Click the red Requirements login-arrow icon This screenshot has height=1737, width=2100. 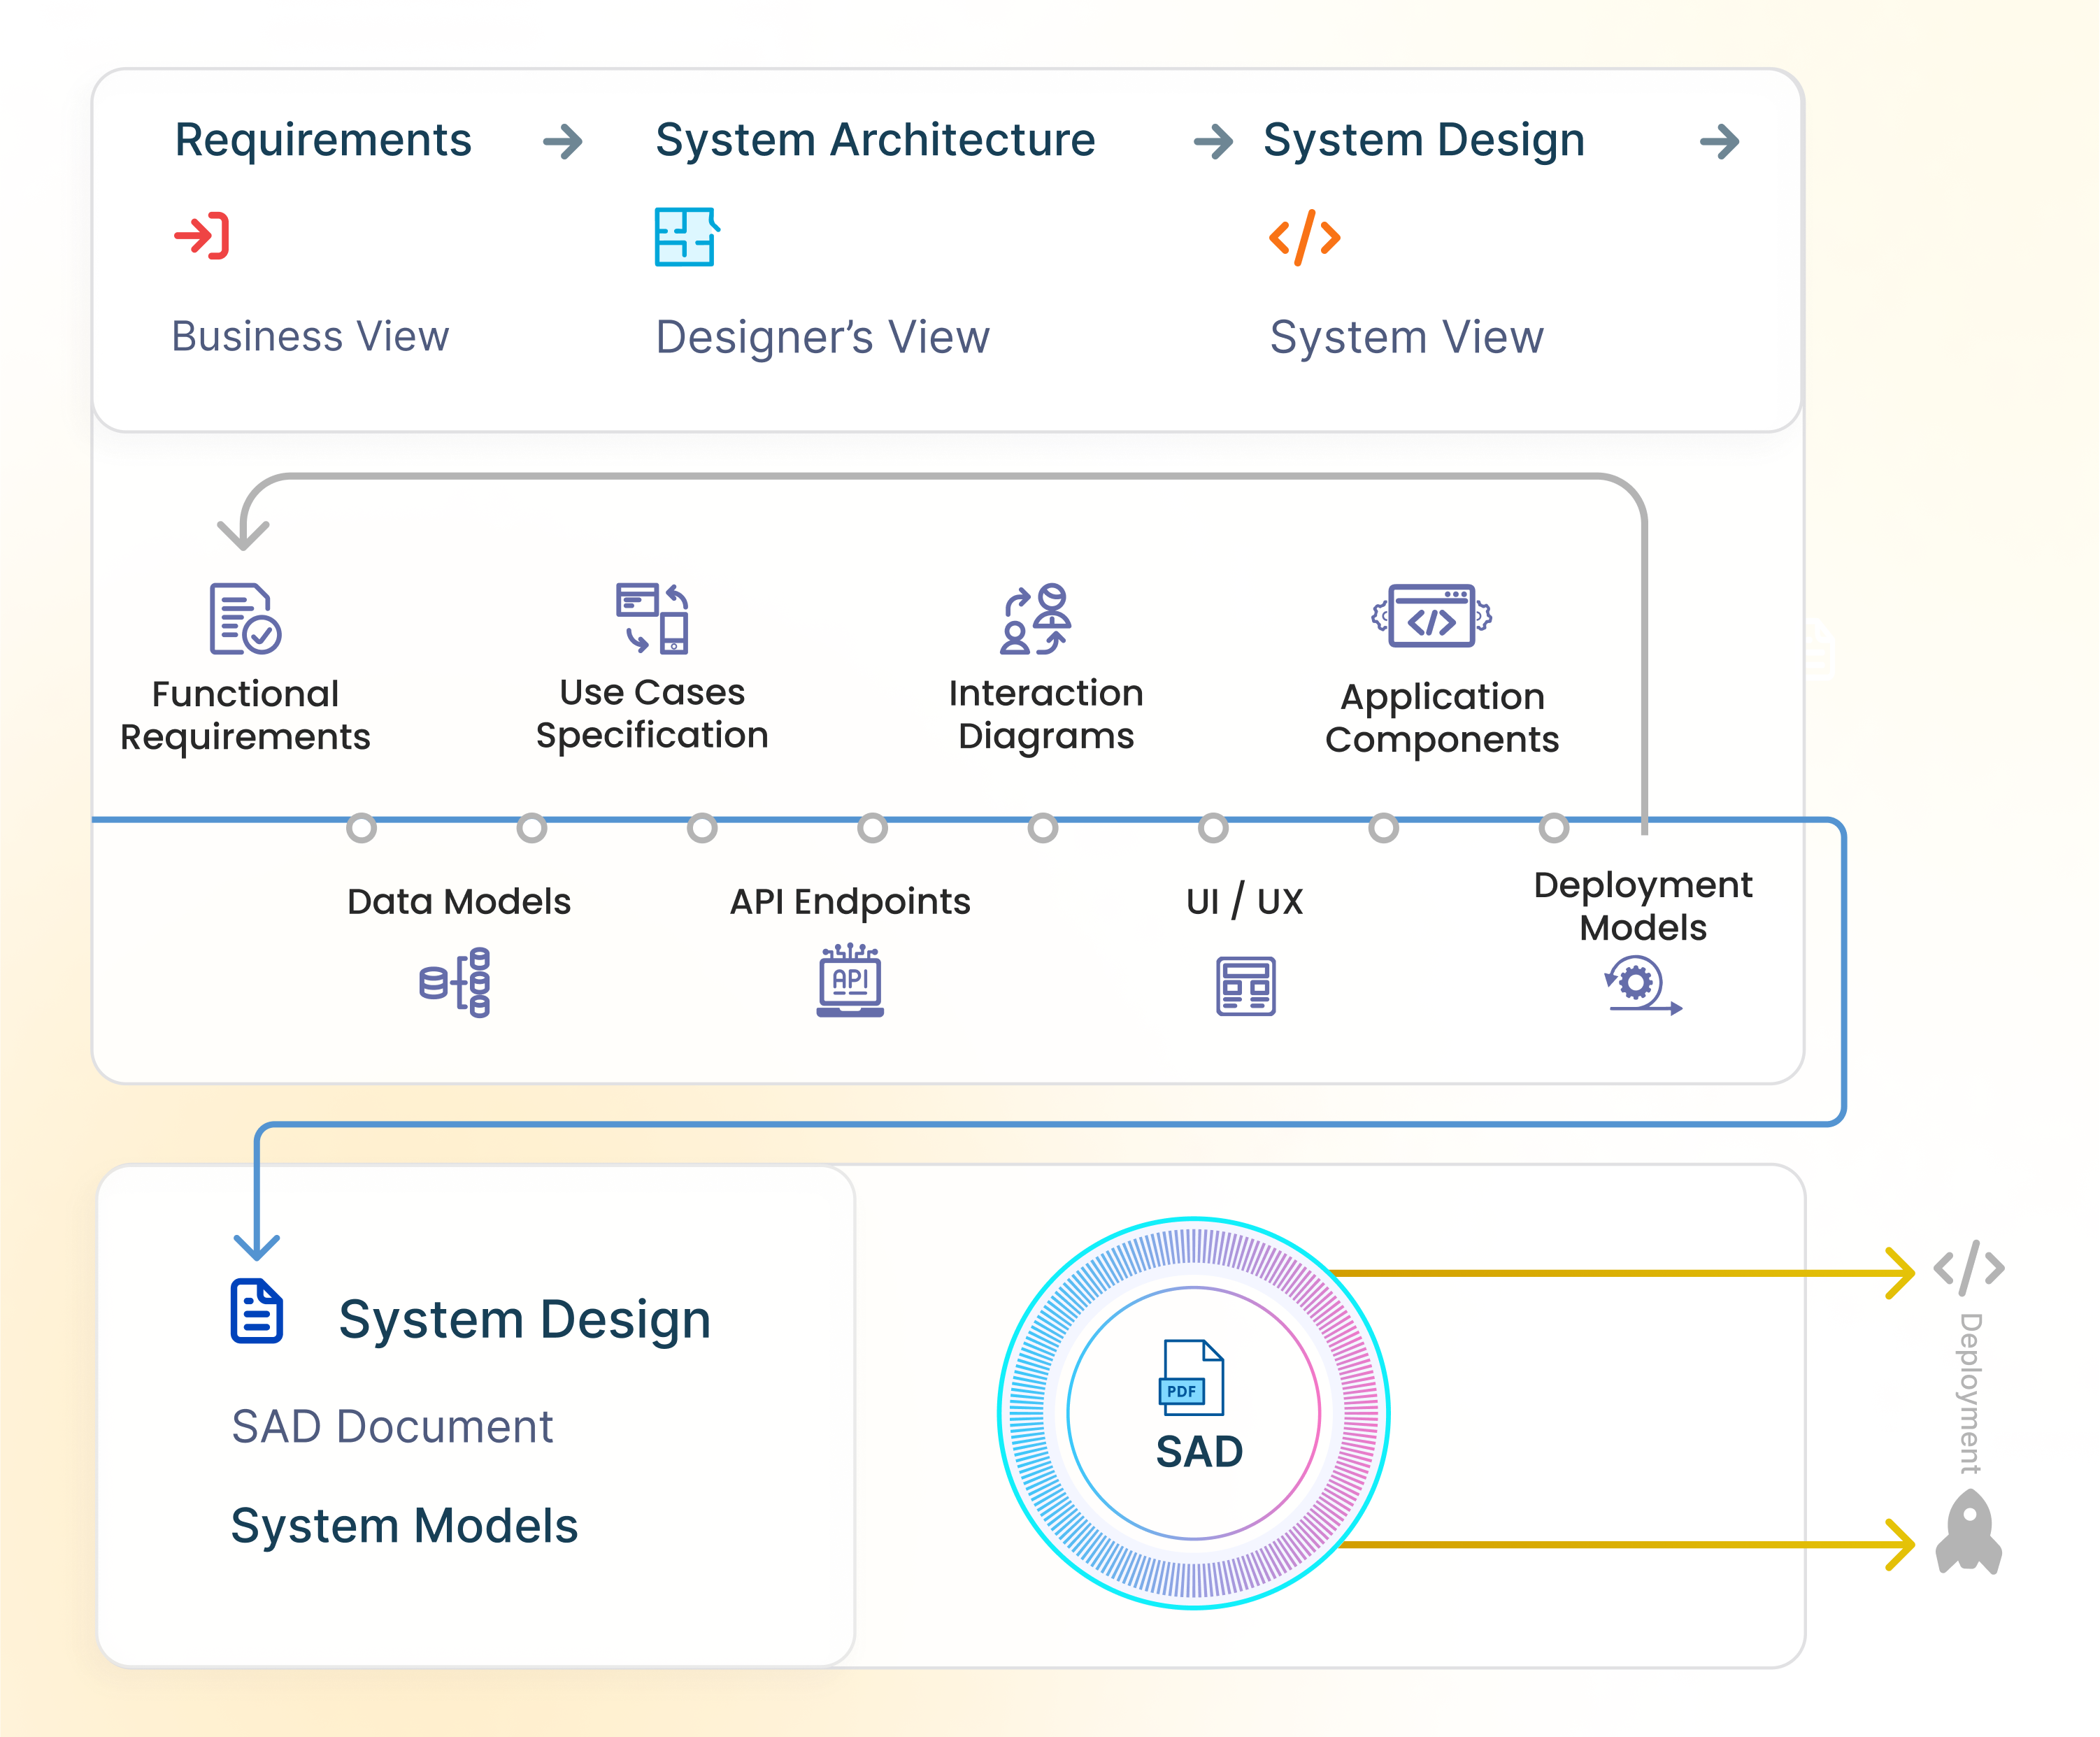tap(202, 236)
